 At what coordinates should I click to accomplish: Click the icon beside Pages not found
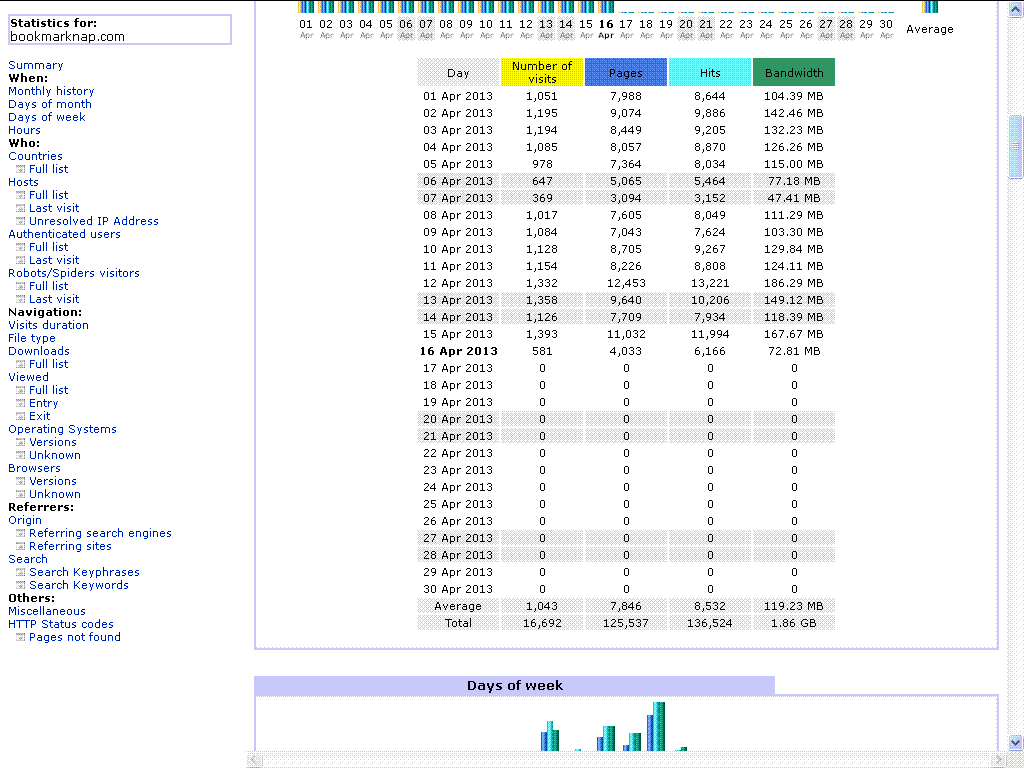point(20,637)
